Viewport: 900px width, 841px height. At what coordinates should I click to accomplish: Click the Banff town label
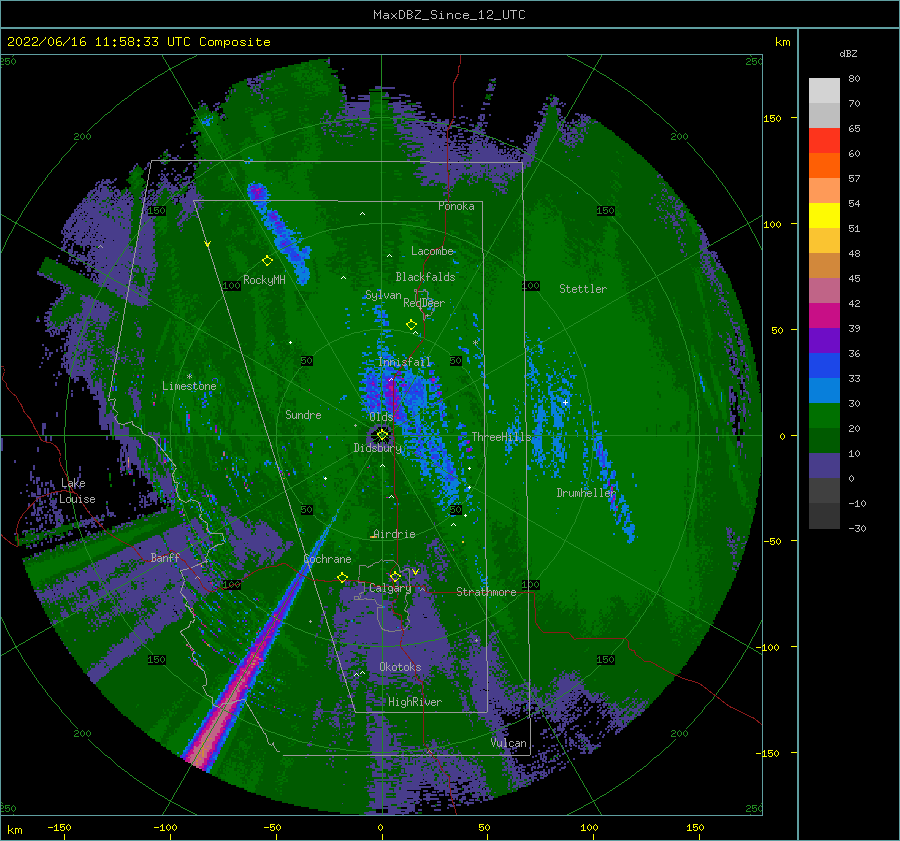tap(165, 557)
